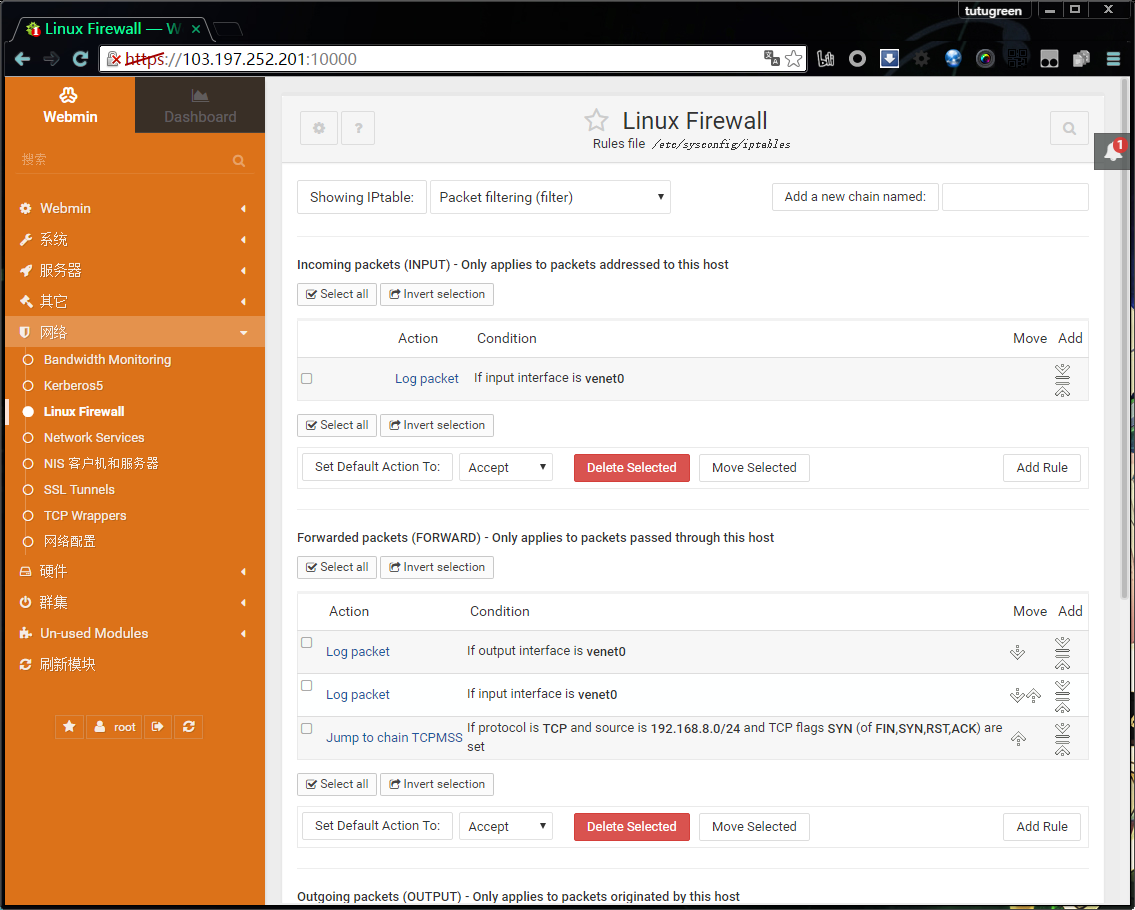Expand the 系统 sidebar category
Image resolution: width=1135 pixels, height=910 pixels.
[134, 240]
